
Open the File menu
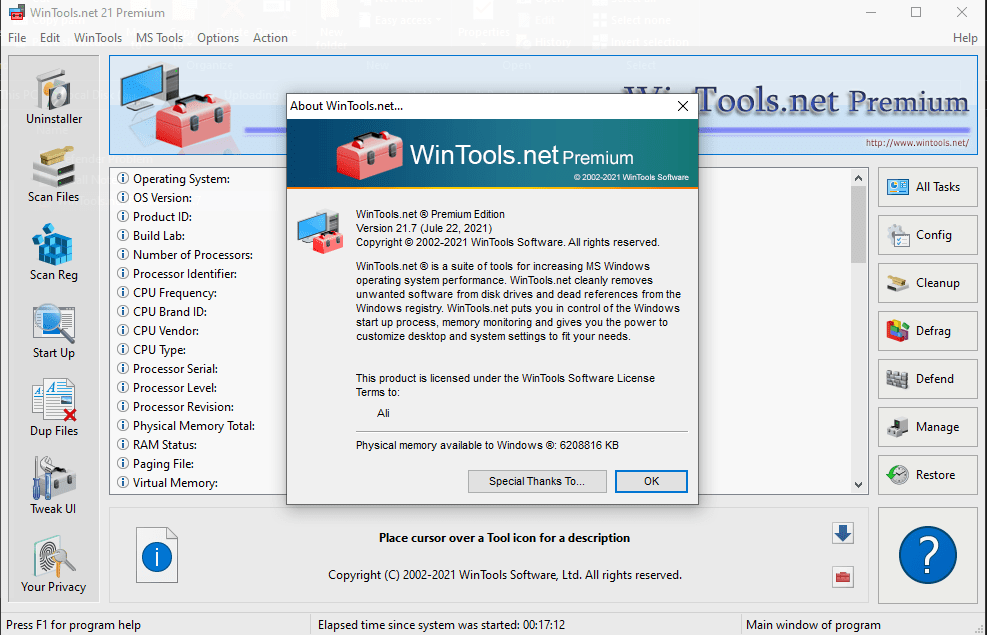point(17,38)
